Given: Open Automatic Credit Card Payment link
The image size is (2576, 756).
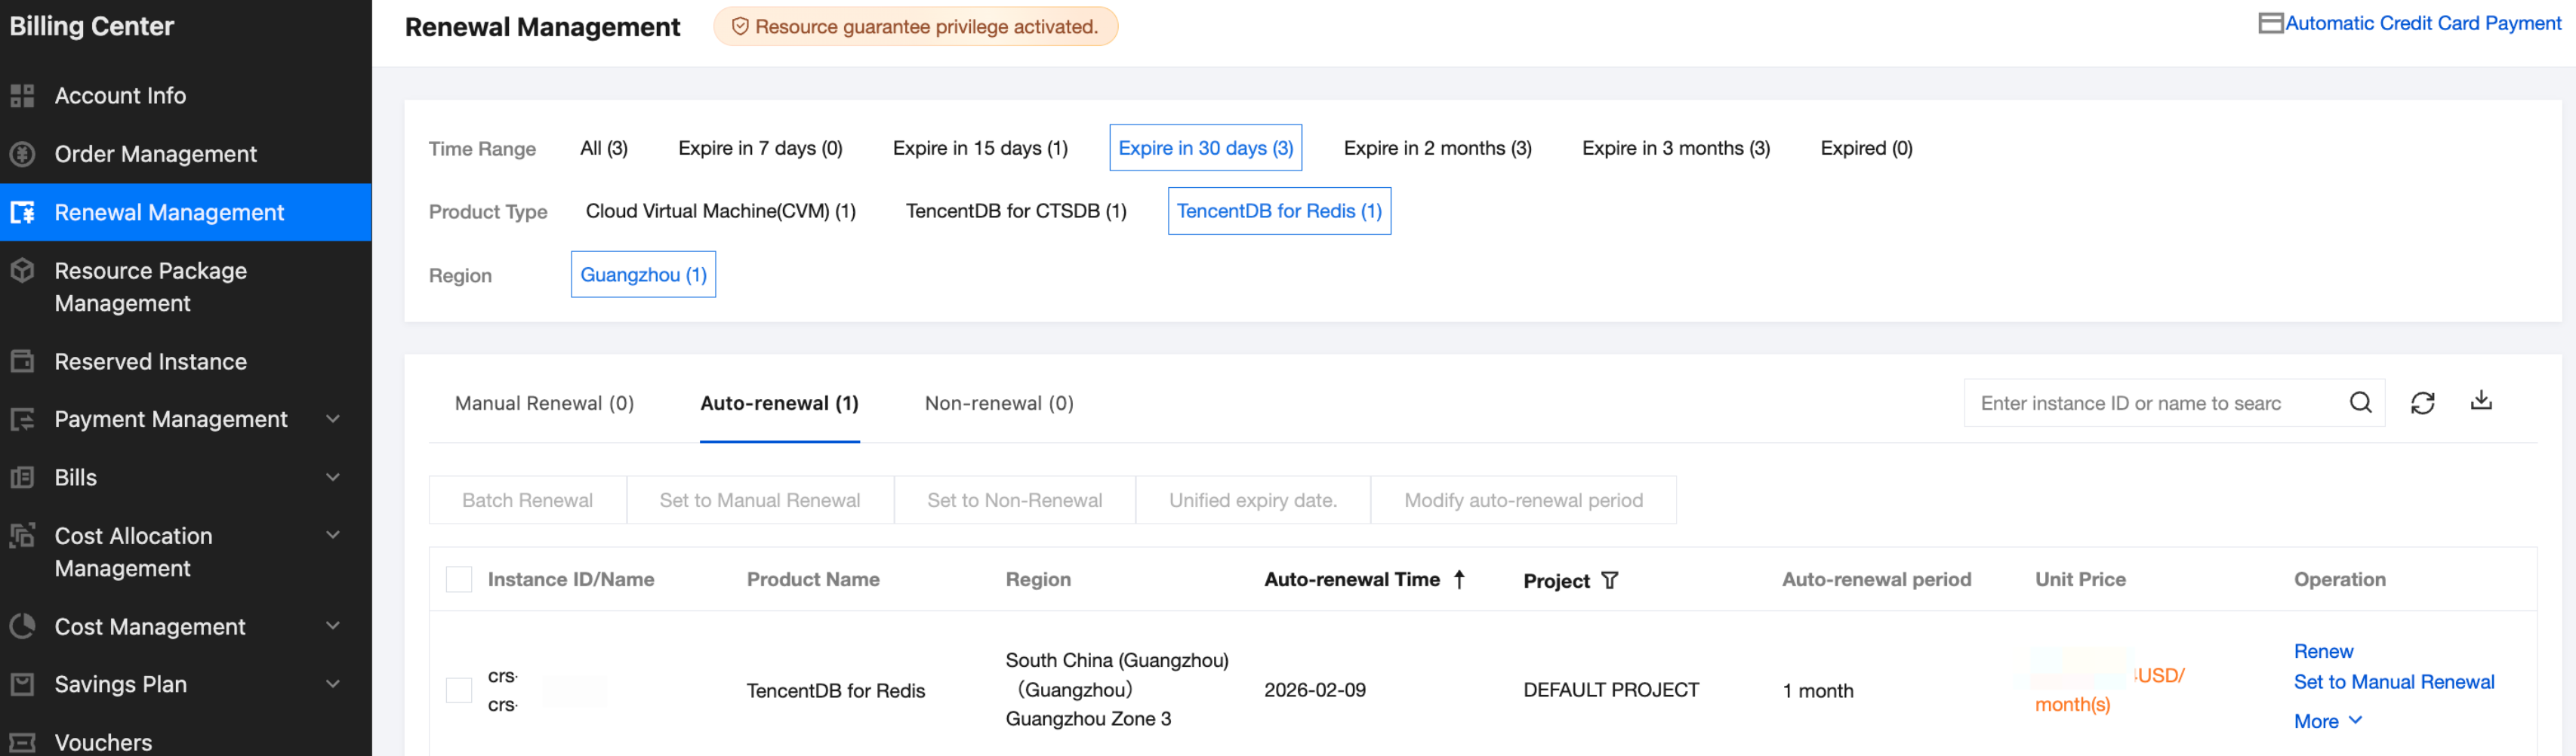Looking at the screenshot, I should 2421,23.
